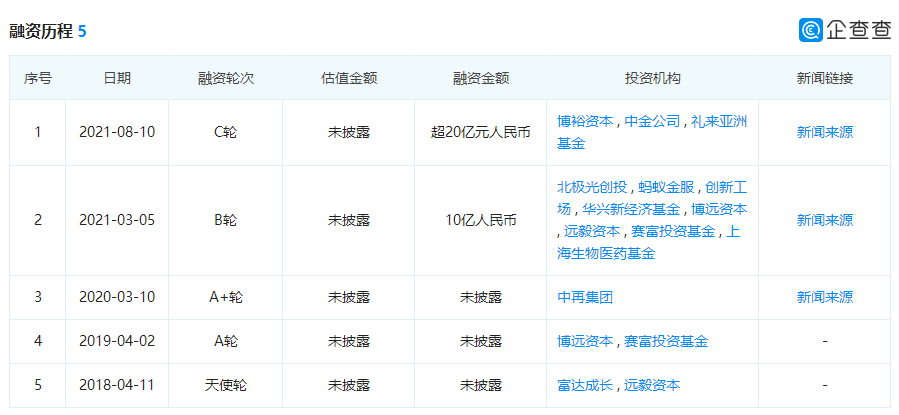Viewport: 899px width, 415px height.
Task: Click the B轮 round cell
Action: tap(225, 220)
